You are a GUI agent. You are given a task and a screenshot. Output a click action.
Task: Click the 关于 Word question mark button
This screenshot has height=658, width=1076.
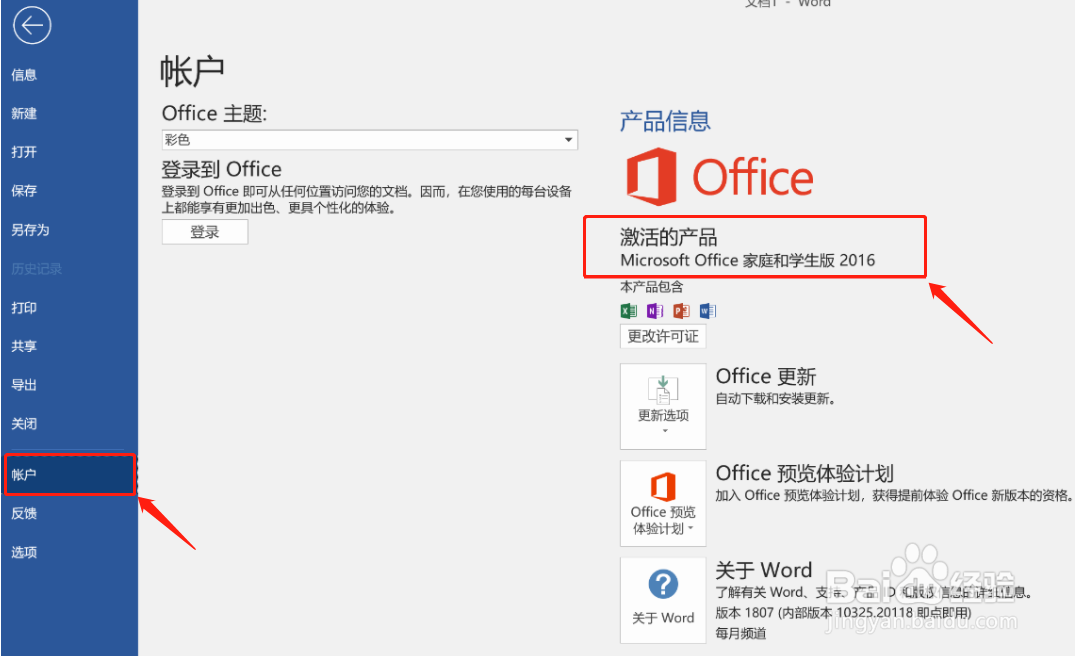[x=663, y=600]
